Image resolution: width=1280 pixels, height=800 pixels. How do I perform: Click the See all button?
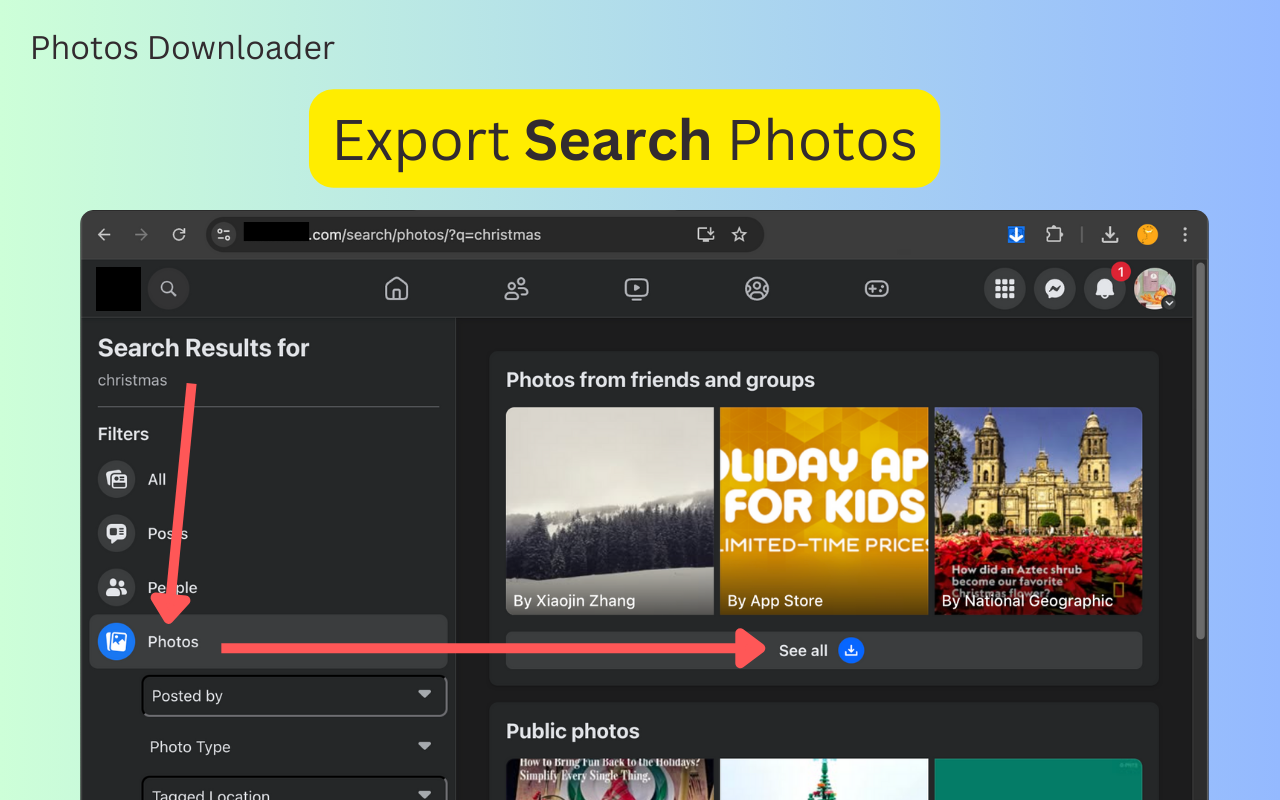point(803,650)
